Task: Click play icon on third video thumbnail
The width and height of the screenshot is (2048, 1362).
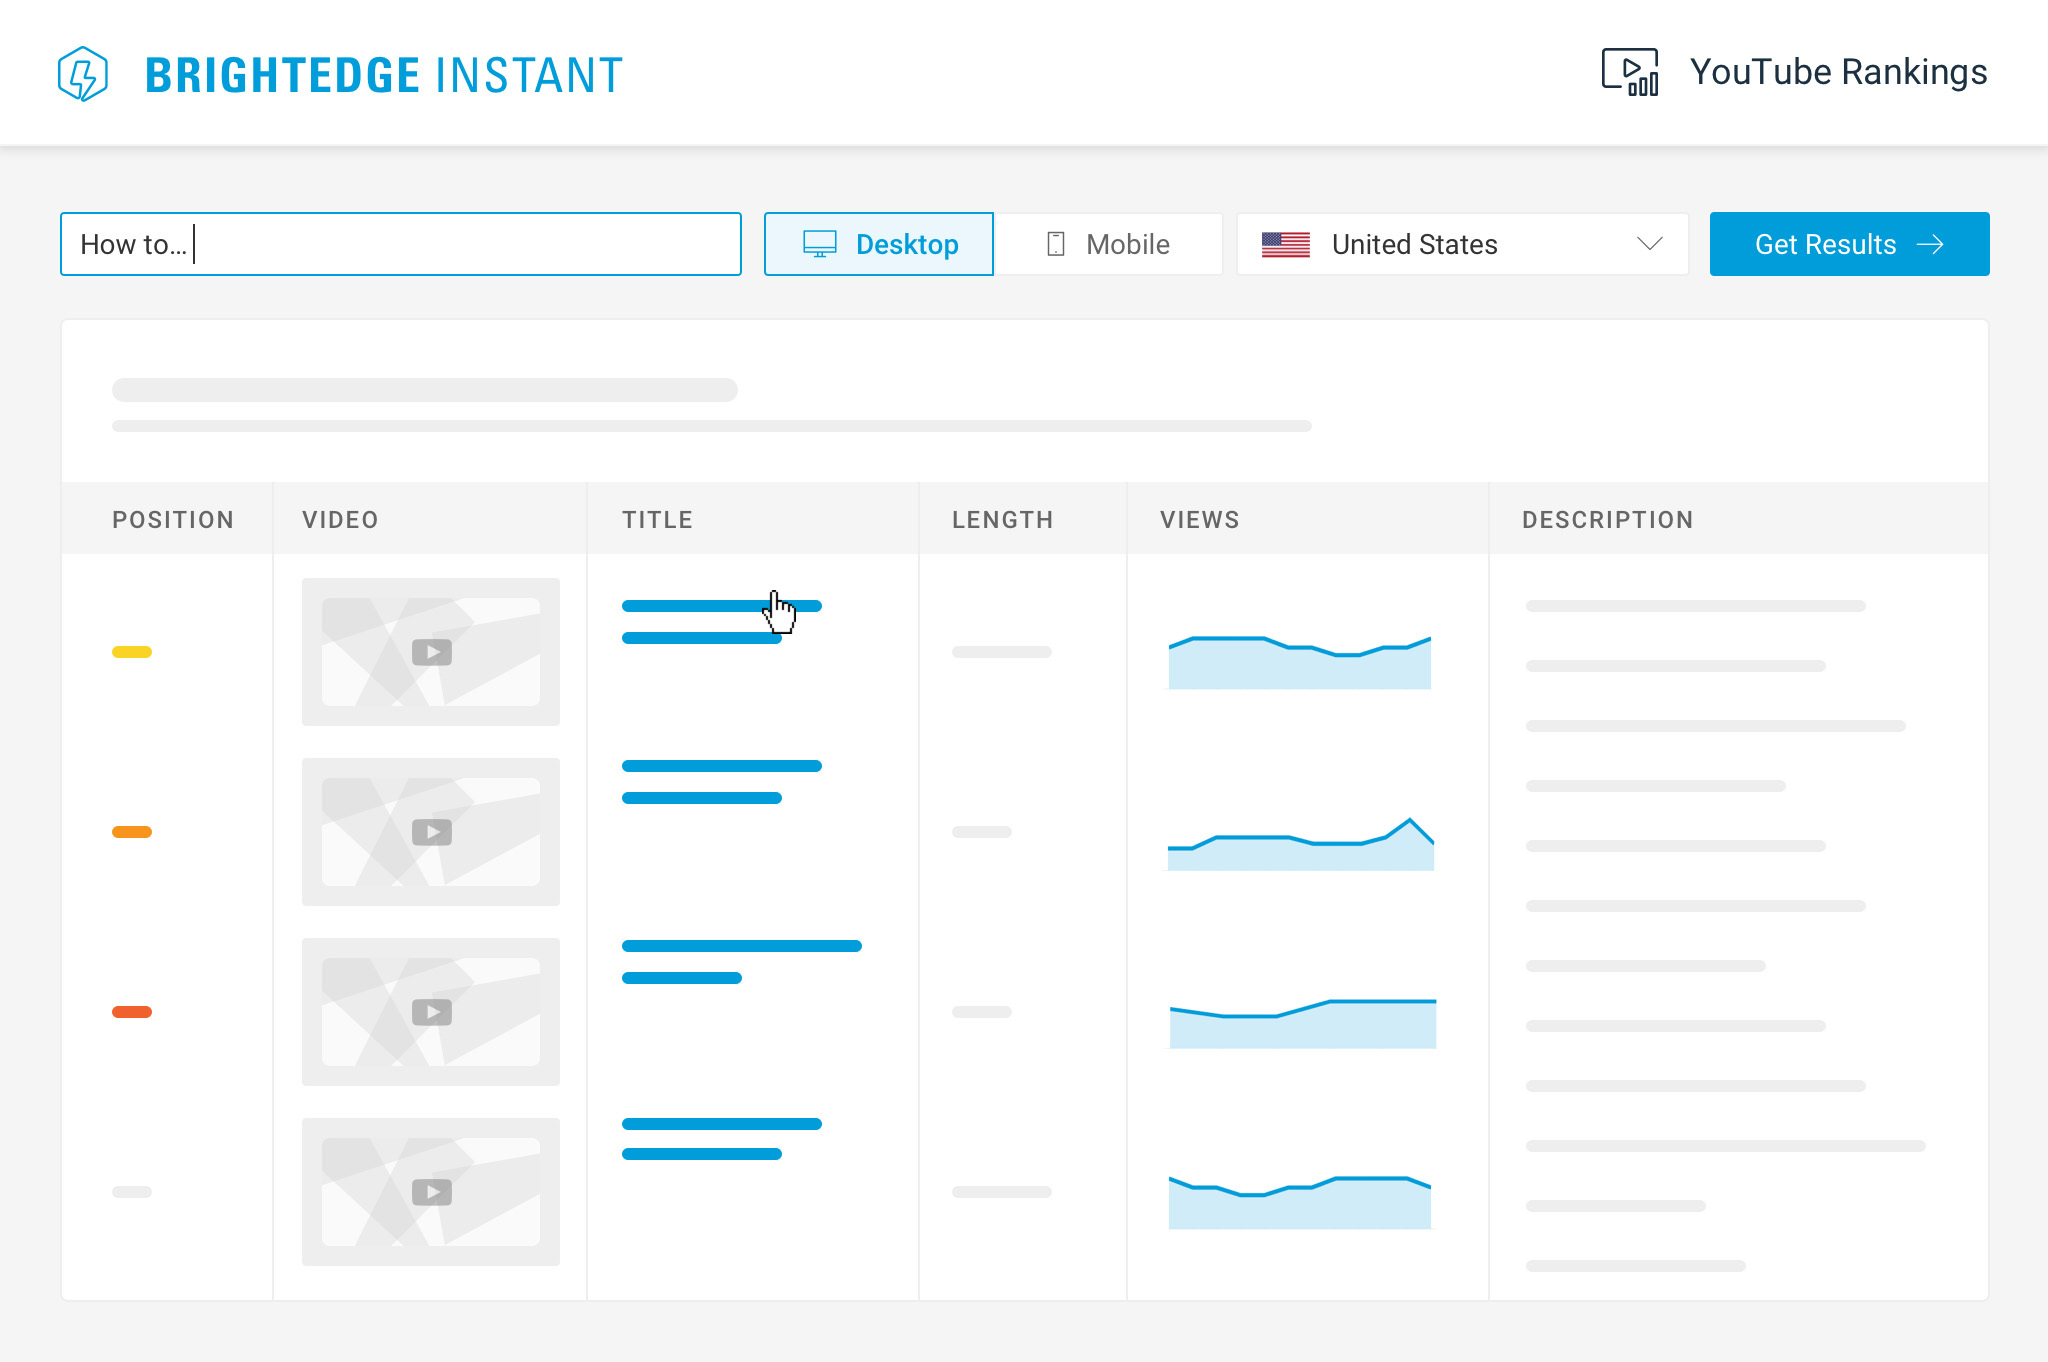Action: pyautogui.click(x=432, y=1012)
